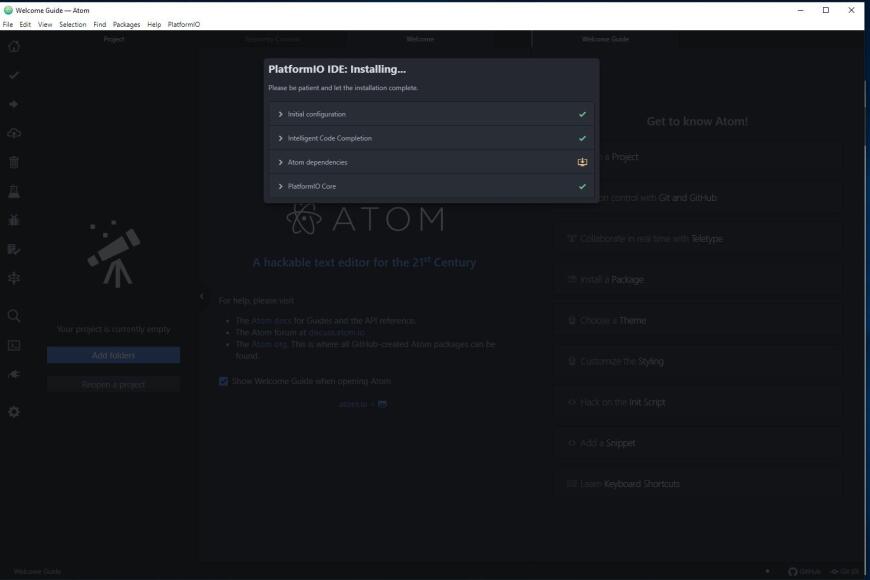The height and width of the screenshot is (580, 870).
Task: Collapse the Project panel using the arrow handle
Action: point(202,296)
